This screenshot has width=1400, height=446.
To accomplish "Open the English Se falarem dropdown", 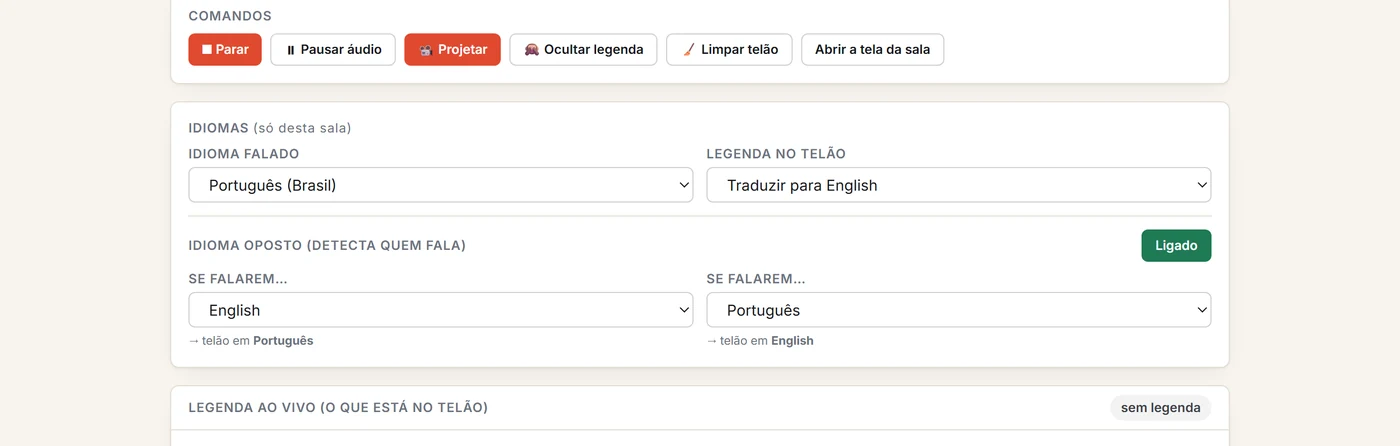I will point(440,310).
